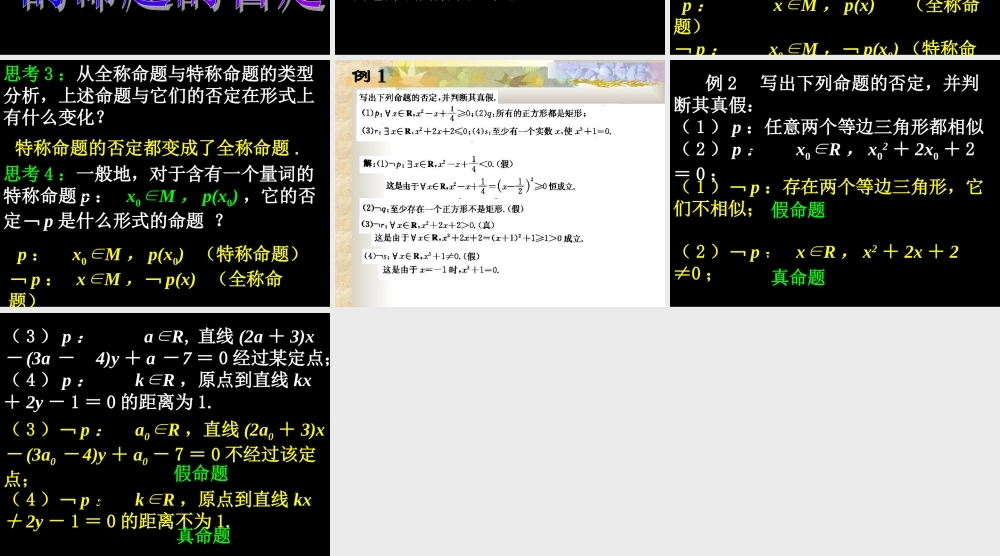Open the 例1 slide thumbnail

point(500,184)
